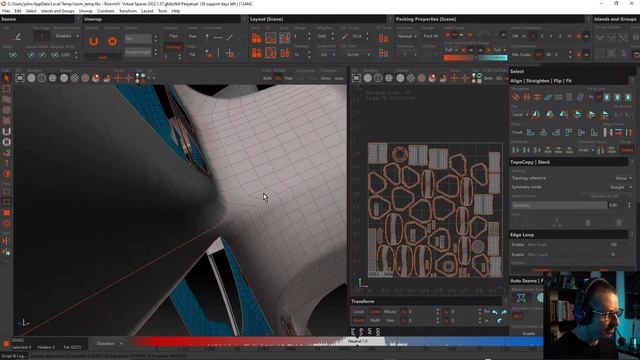Toggle the Fill holes option in Unwrap
This screenshot has width=640, height=360.
[193, 54]
